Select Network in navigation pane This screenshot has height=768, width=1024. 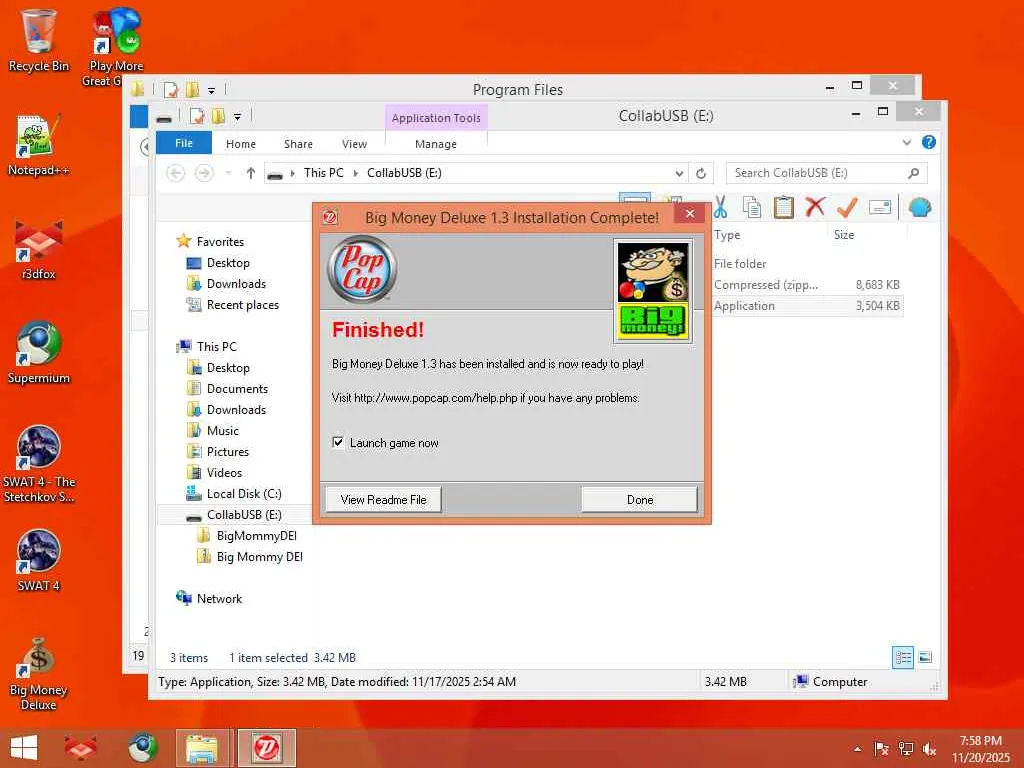tap(219, 598)
